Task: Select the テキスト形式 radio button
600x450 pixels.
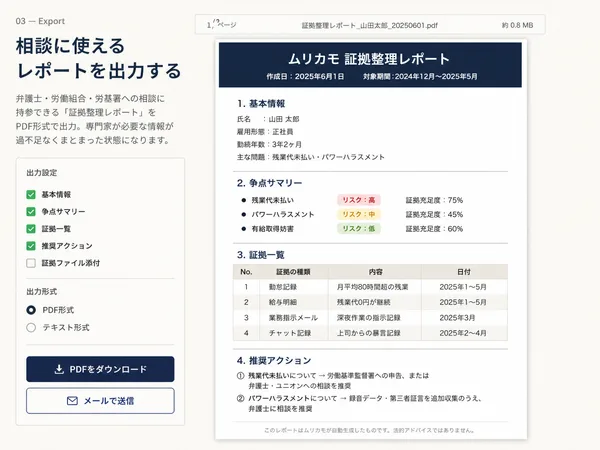Action: coord(31,328)
